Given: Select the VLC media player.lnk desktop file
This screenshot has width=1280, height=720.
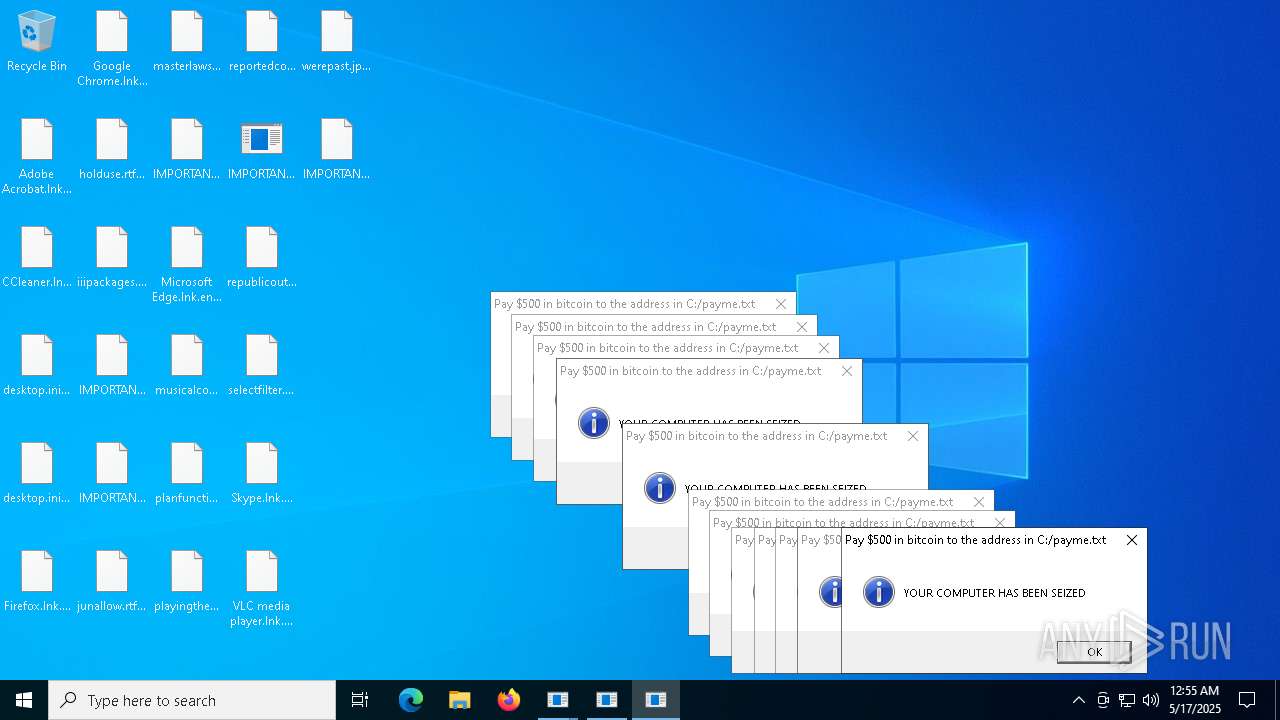Looking at the screenshot, I should 262,589.
